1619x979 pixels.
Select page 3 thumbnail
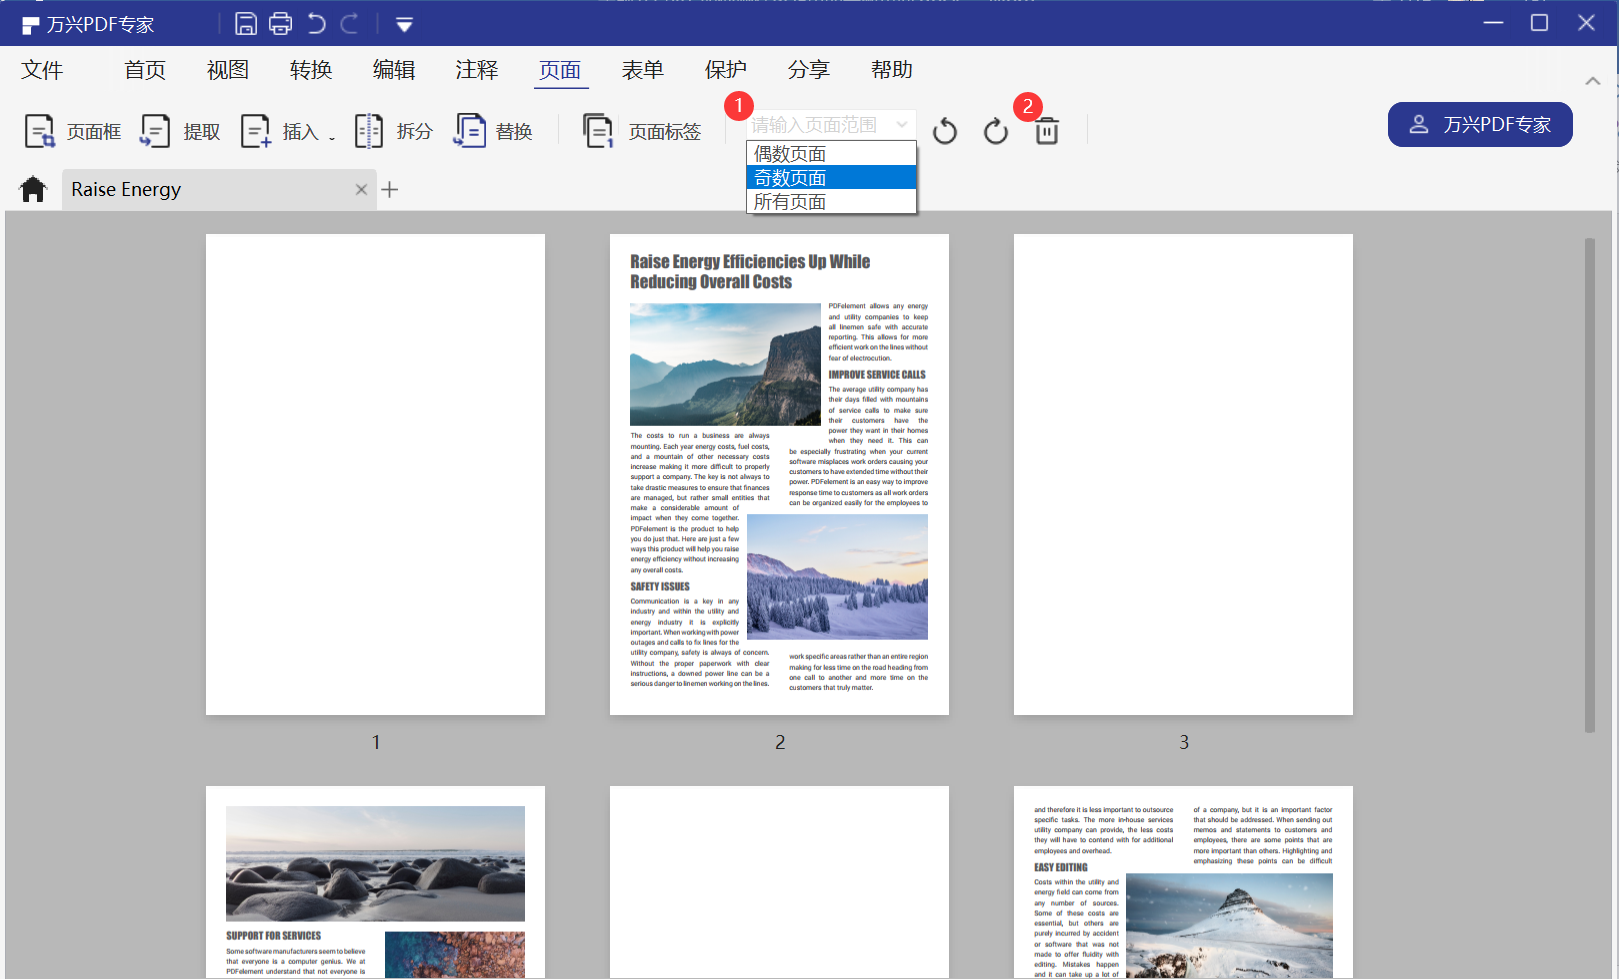pyautogui.click(x=1183, y=474)
